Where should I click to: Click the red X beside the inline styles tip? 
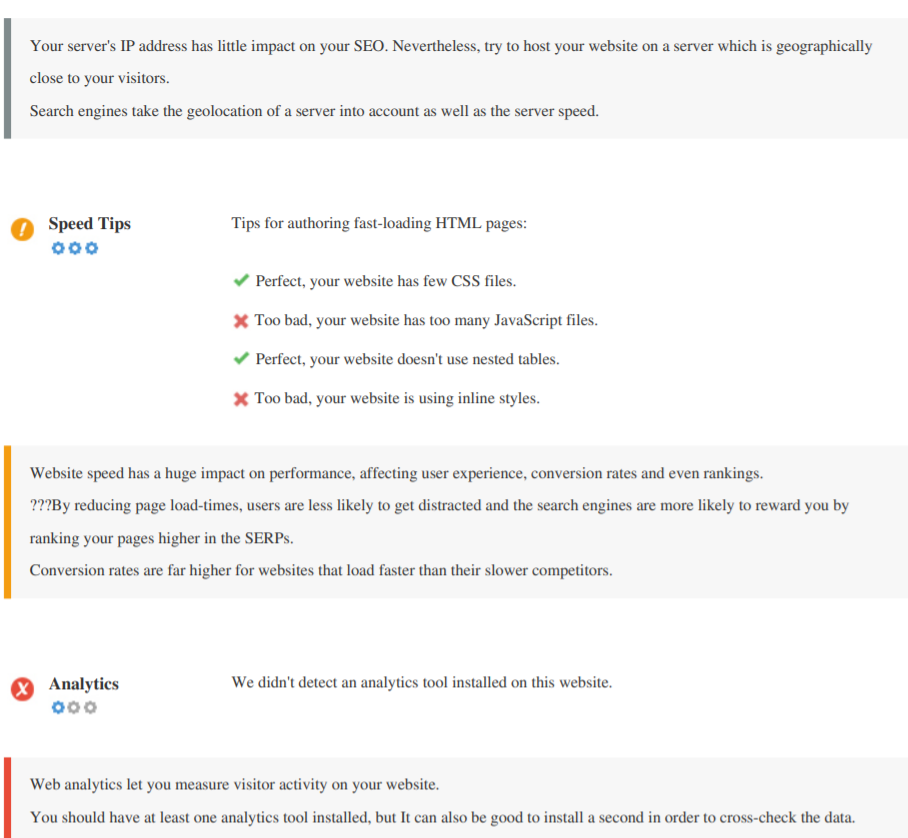pyautogui.click(x=241, y=399)
